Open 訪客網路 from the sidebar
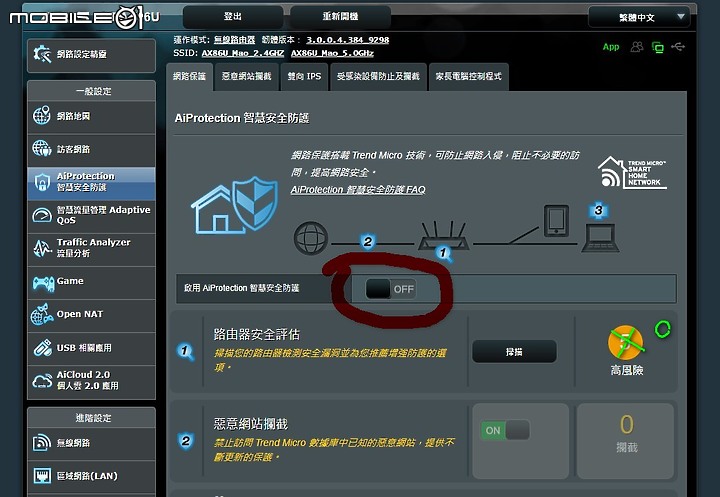Screen dimensions: 720x497 91,150
